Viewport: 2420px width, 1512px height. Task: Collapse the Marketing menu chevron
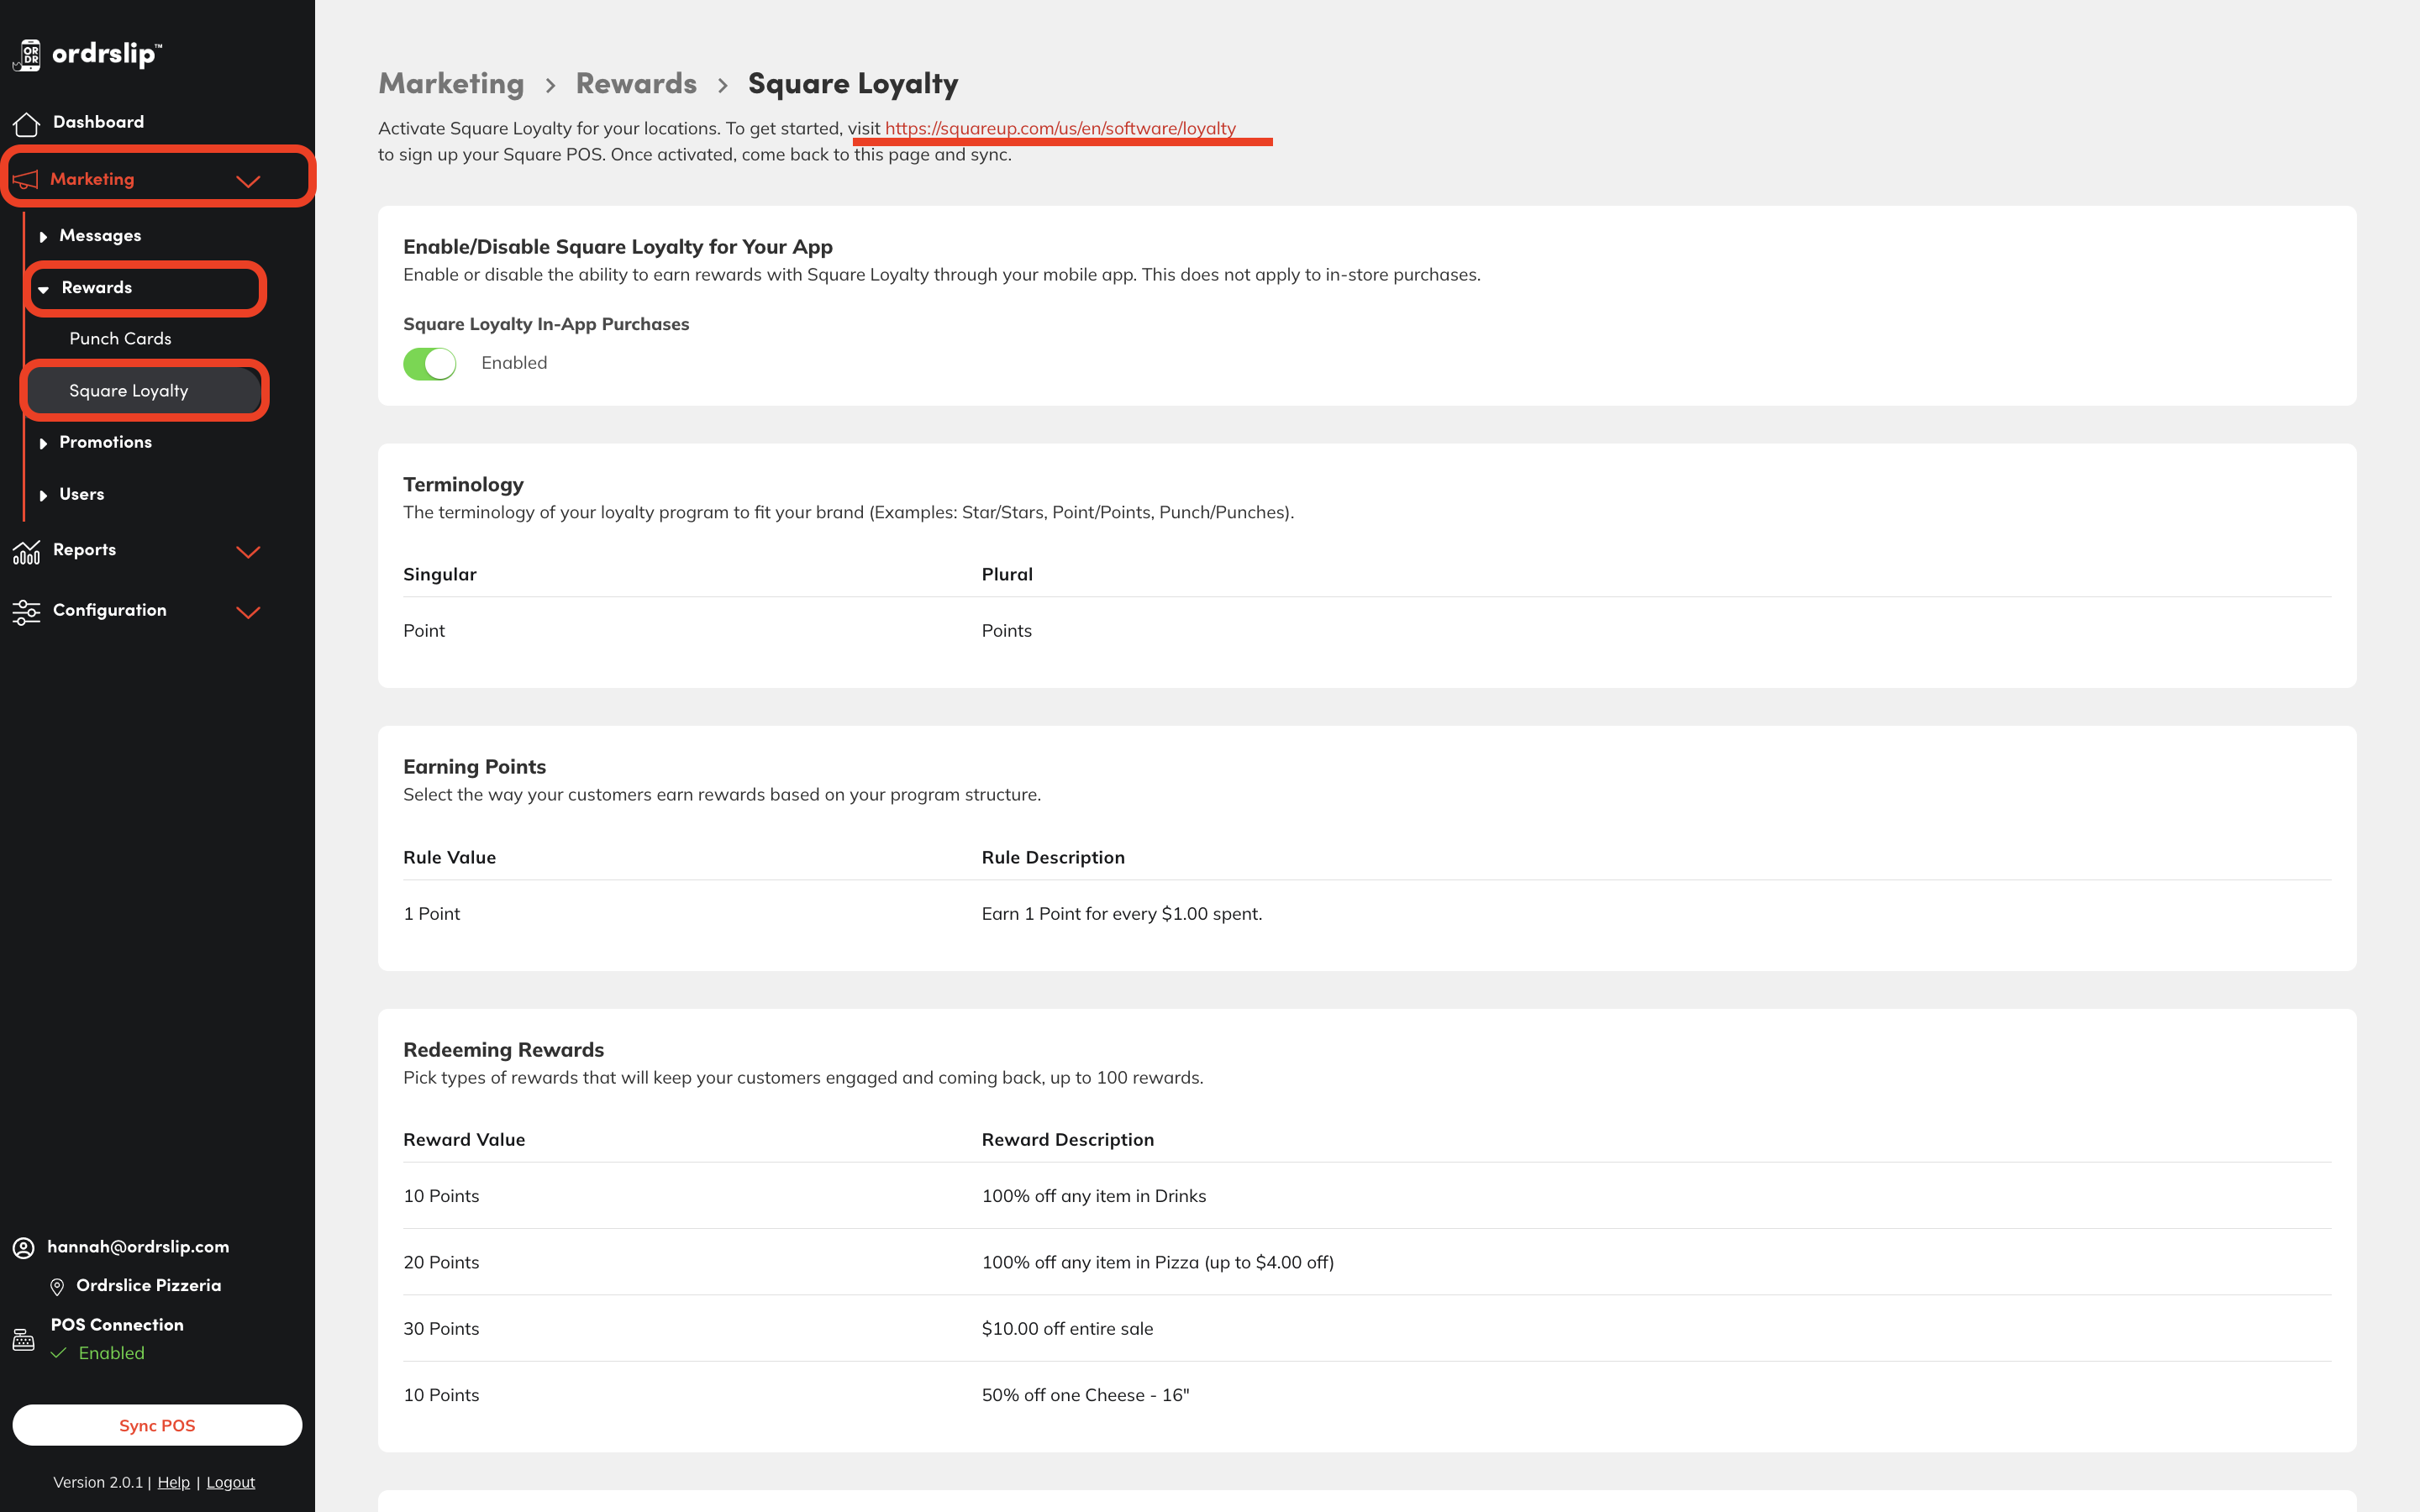[x=248, y=181]
